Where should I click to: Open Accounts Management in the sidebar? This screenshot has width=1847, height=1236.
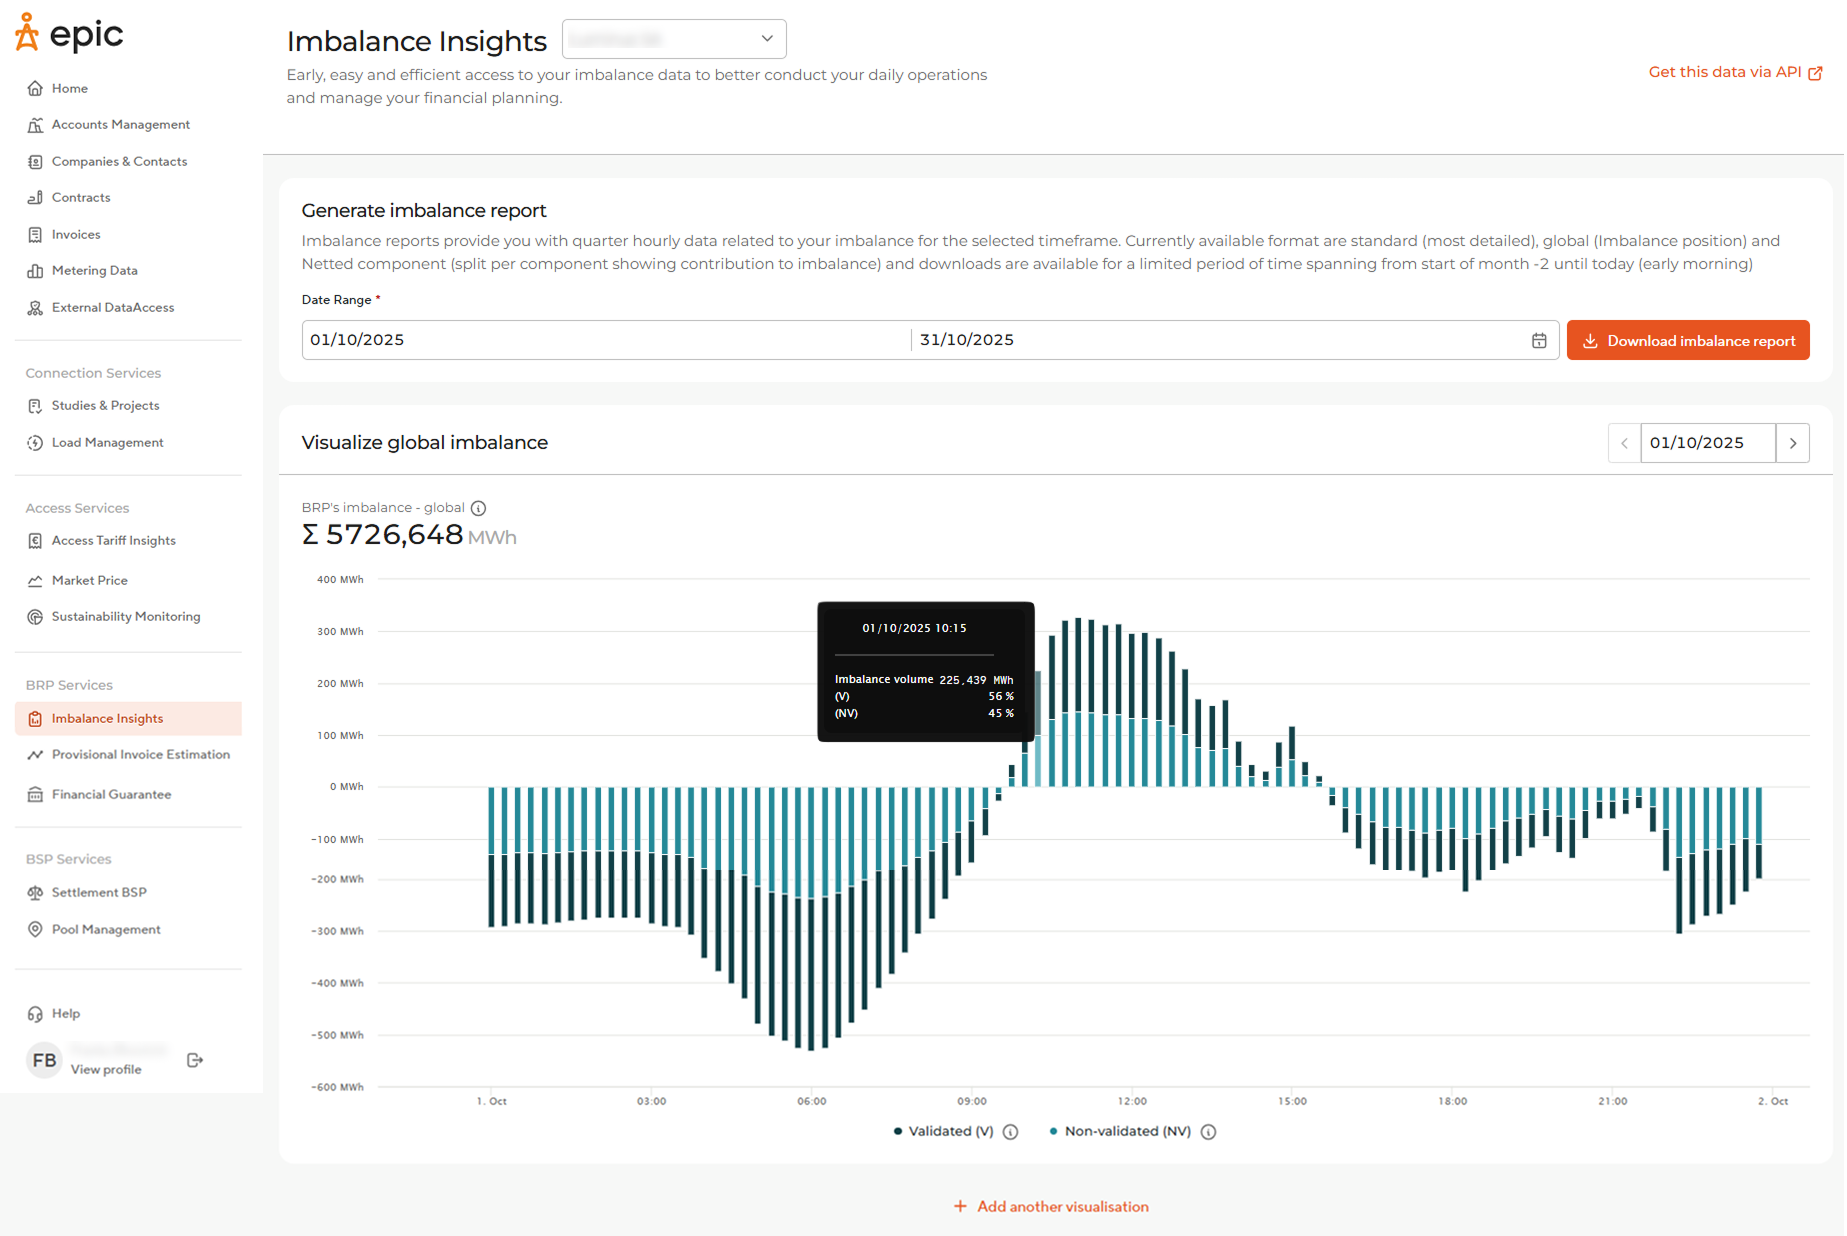[120, 124]
